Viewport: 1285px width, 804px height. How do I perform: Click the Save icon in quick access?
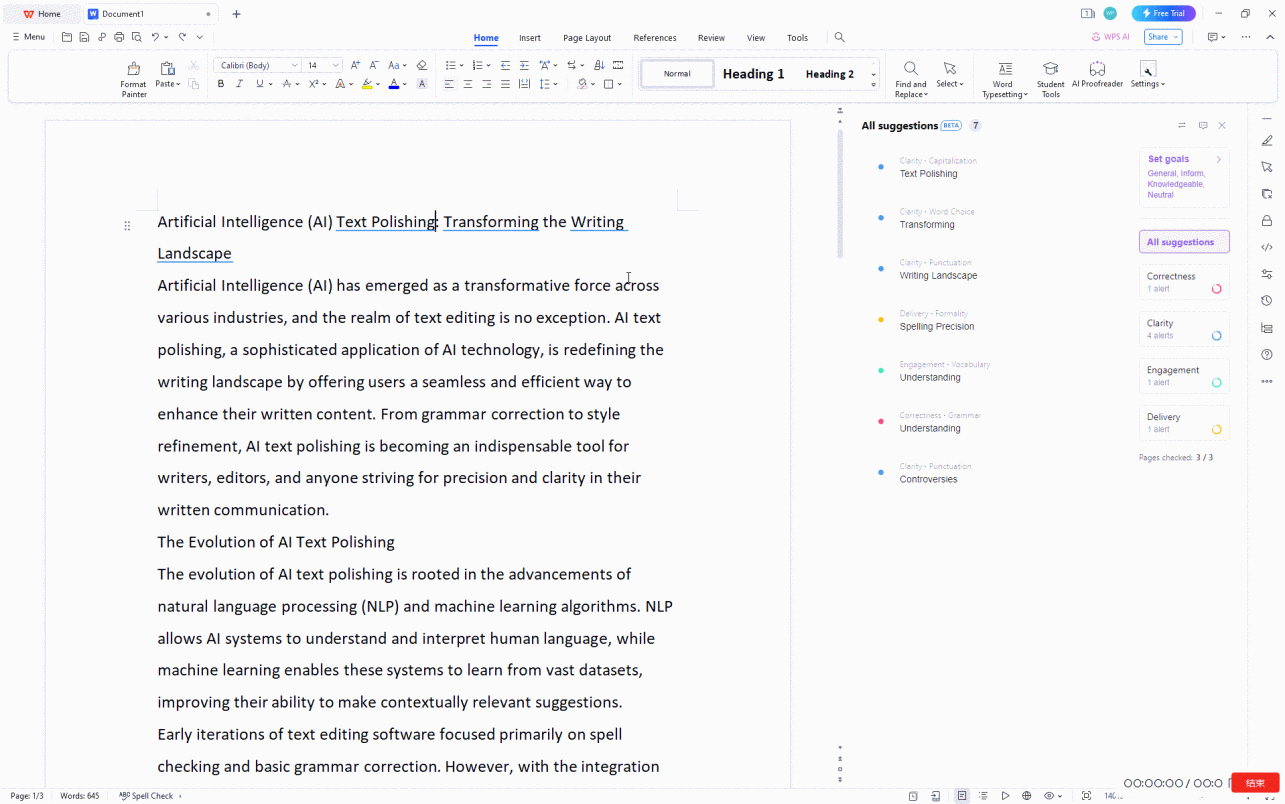[84, 37]
